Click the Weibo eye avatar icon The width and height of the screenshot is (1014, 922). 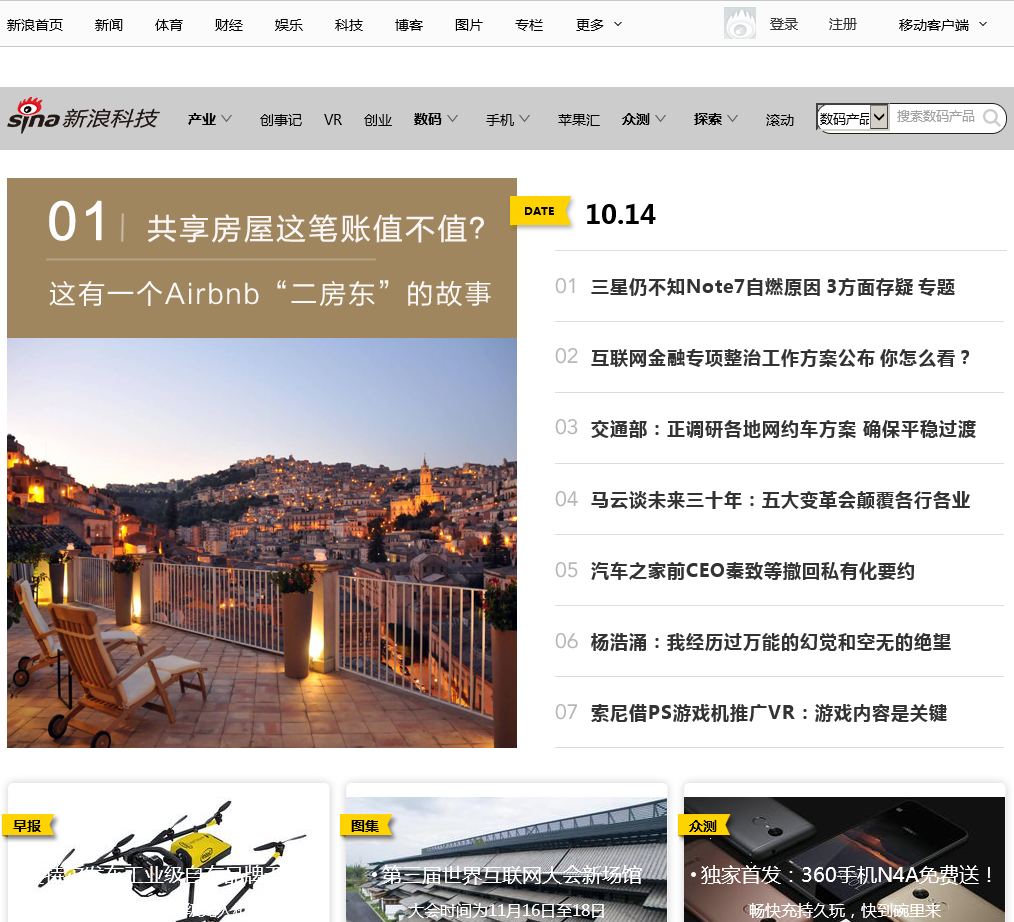click(x=740, y=24)
